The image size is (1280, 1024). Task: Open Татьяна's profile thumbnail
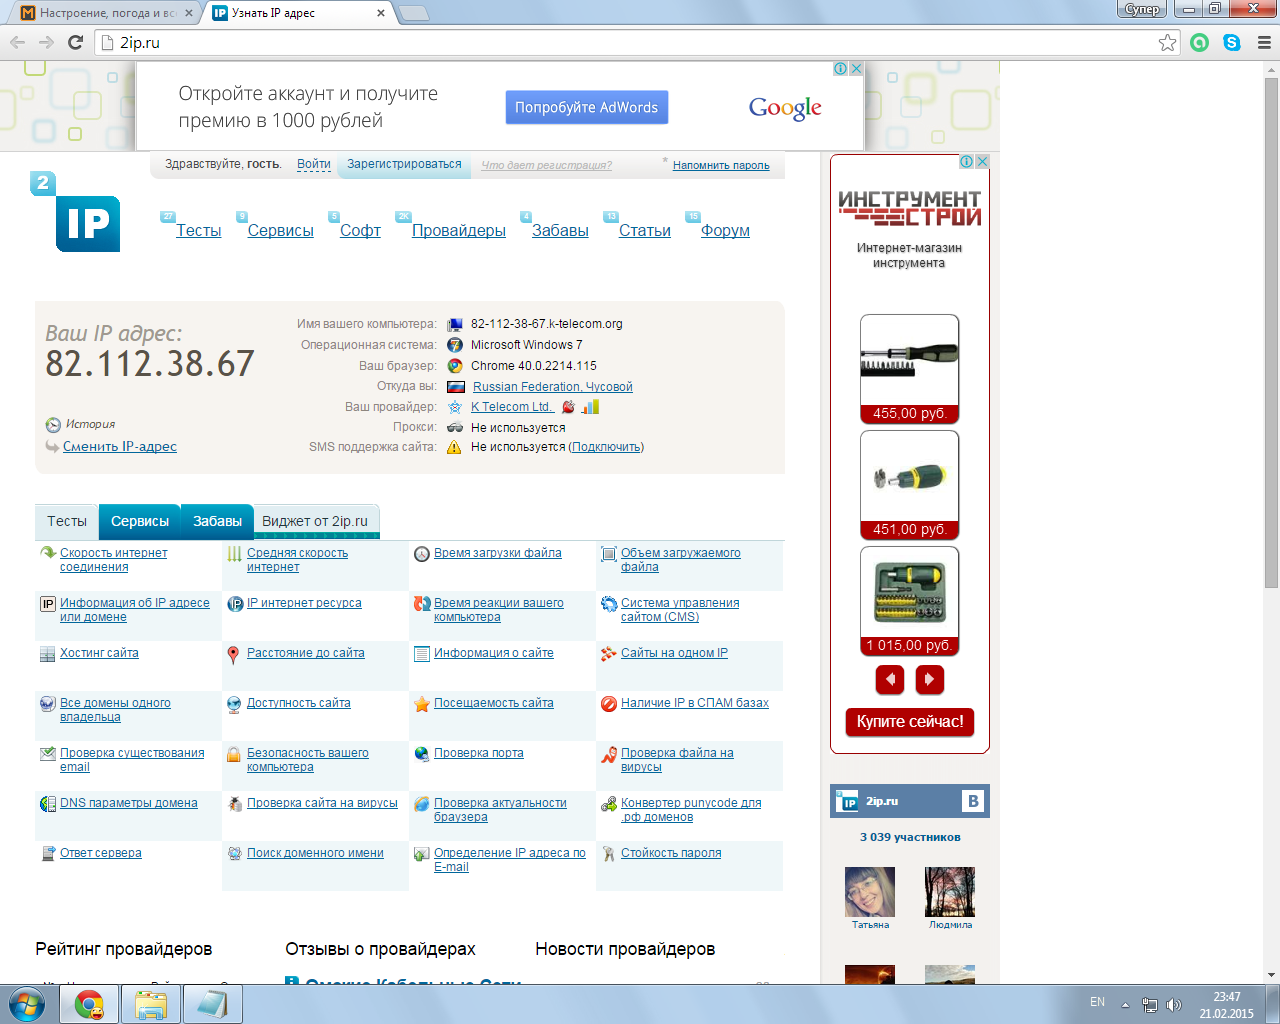point(870,892)
